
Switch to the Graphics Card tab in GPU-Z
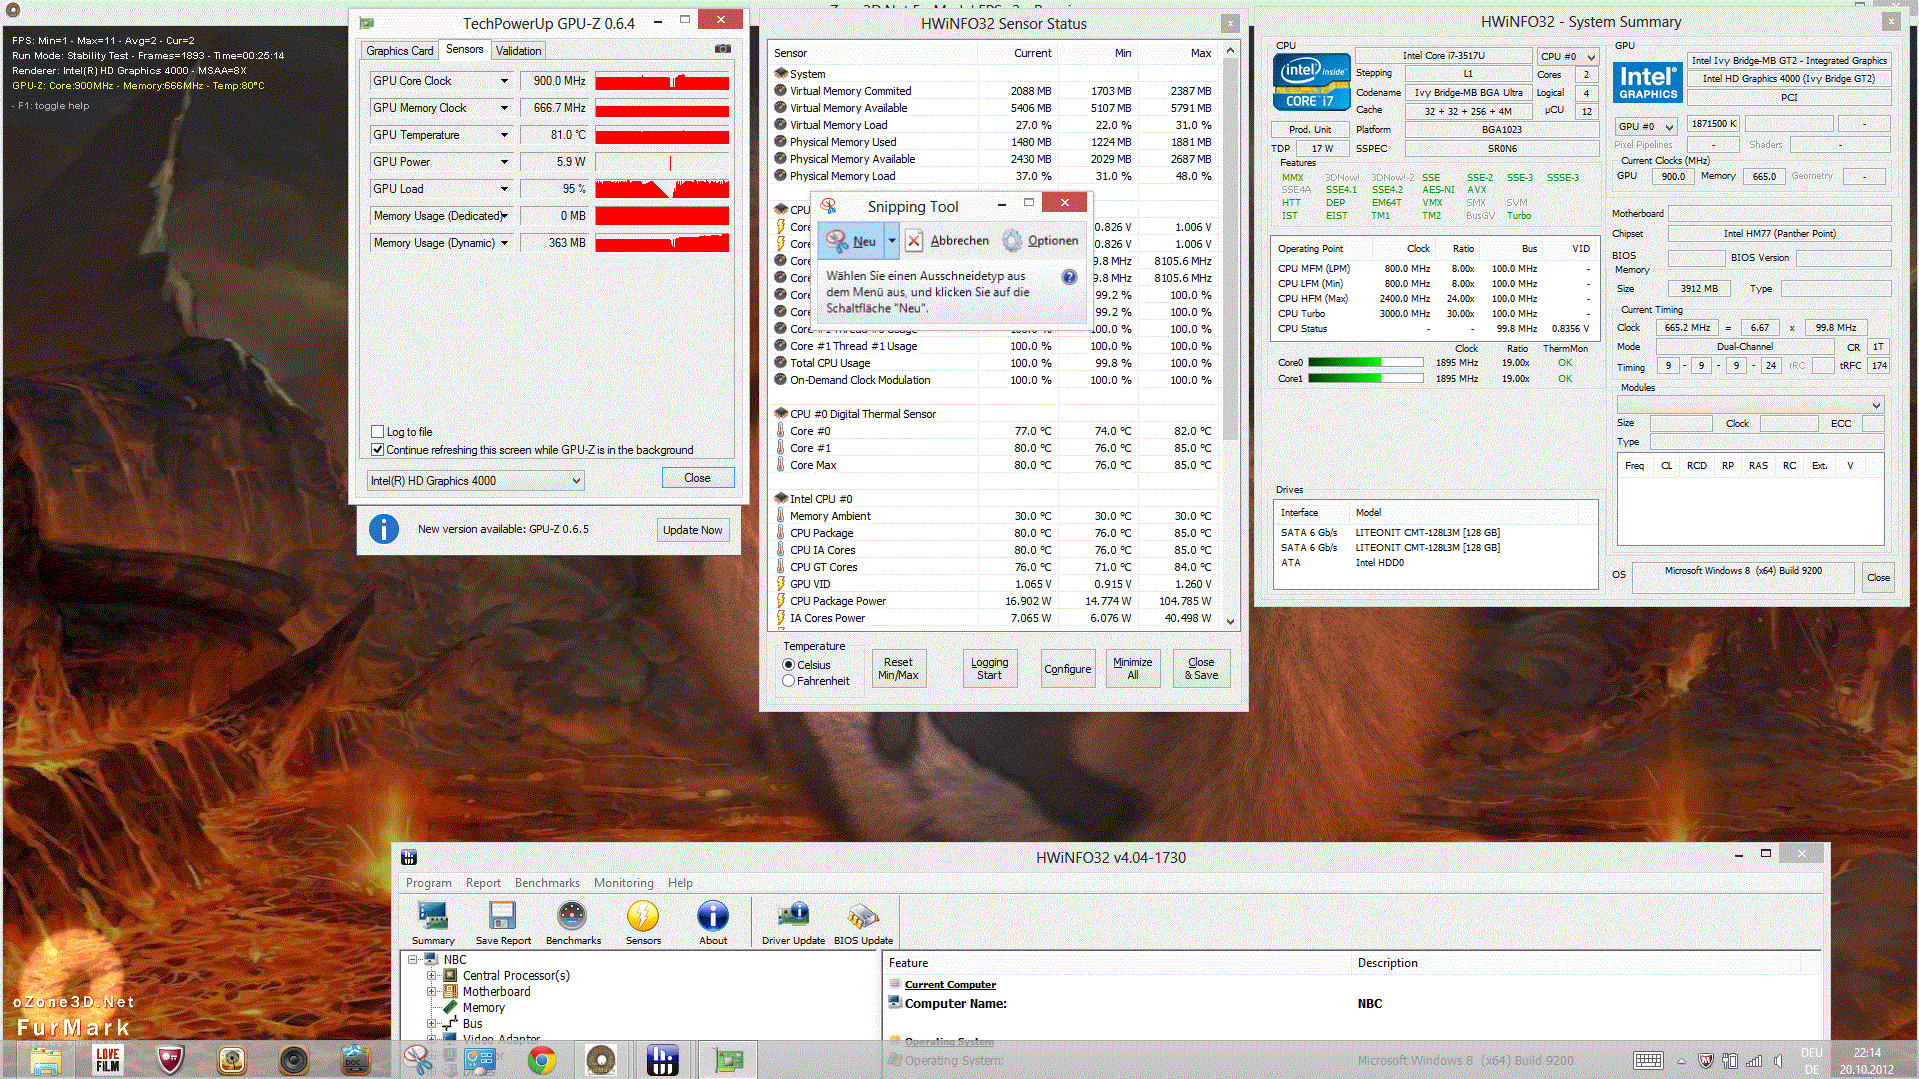tap(400, 51)
